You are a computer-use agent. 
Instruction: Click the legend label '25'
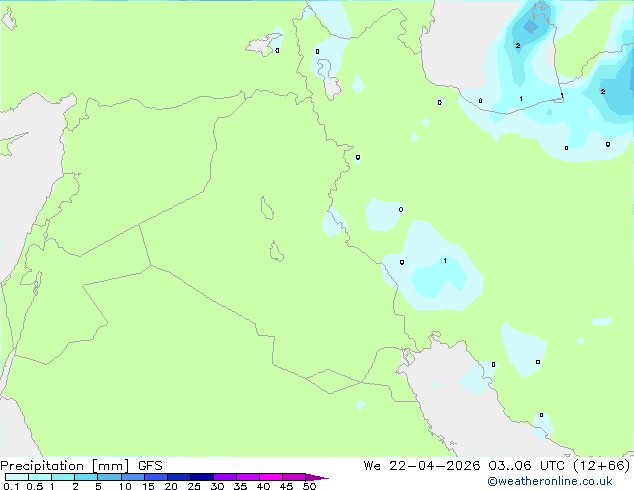[x=194, y=486]
